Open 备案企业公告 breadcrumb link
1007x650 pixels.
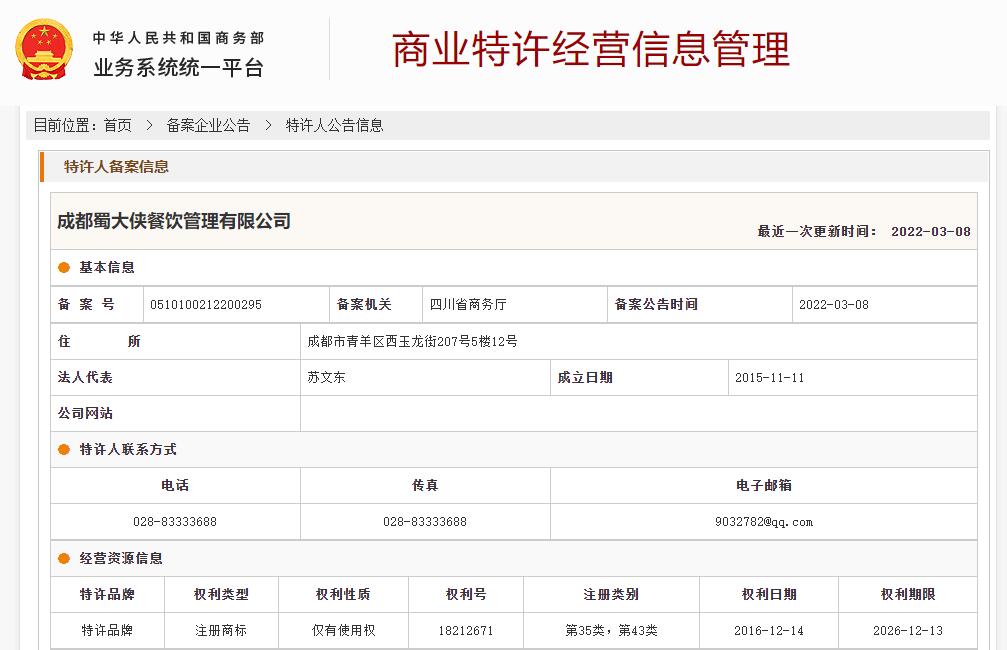[x=208, y=125]
